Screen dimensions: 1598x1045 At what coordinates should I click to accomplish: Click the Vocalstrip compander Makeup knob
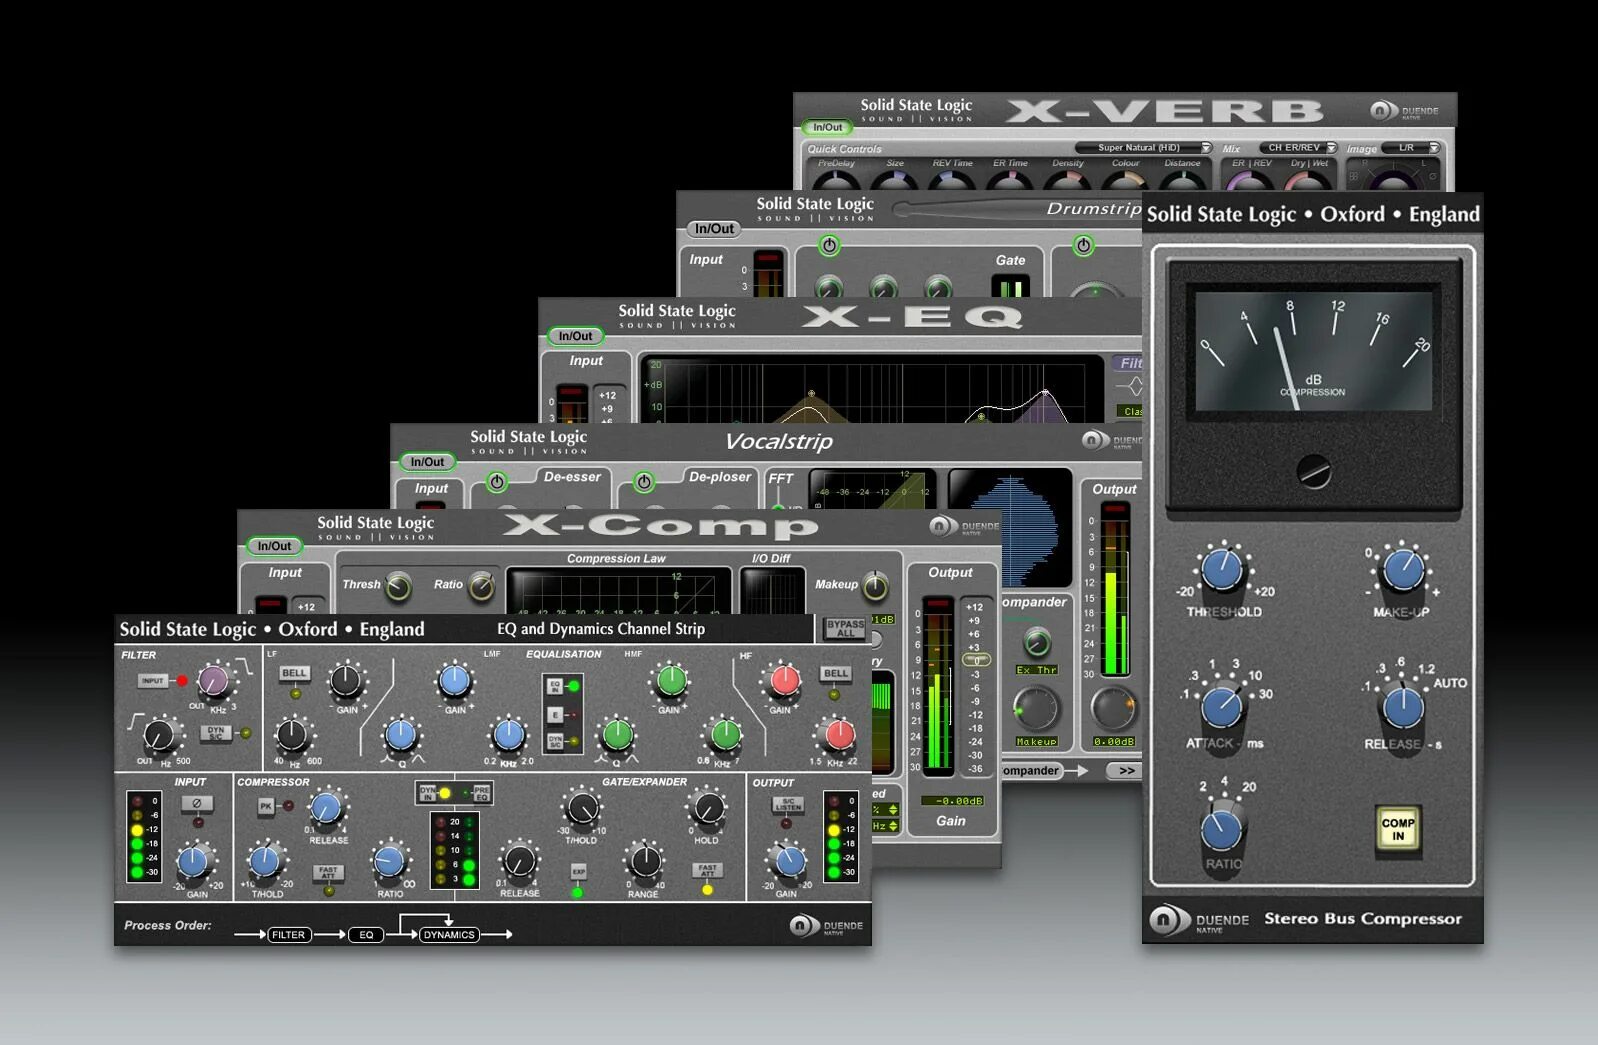pos(1036,708)
